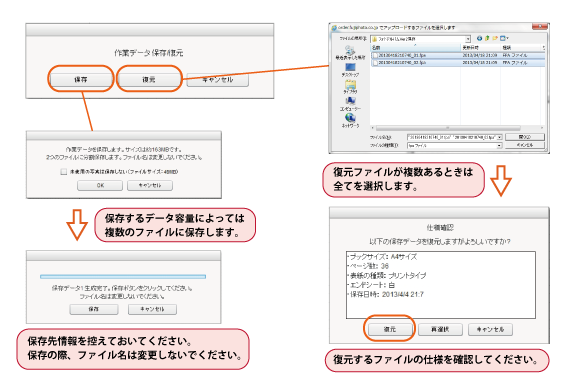Click Create New Folder icon
This screenshot has width=570, height=380.
[495, 38]
